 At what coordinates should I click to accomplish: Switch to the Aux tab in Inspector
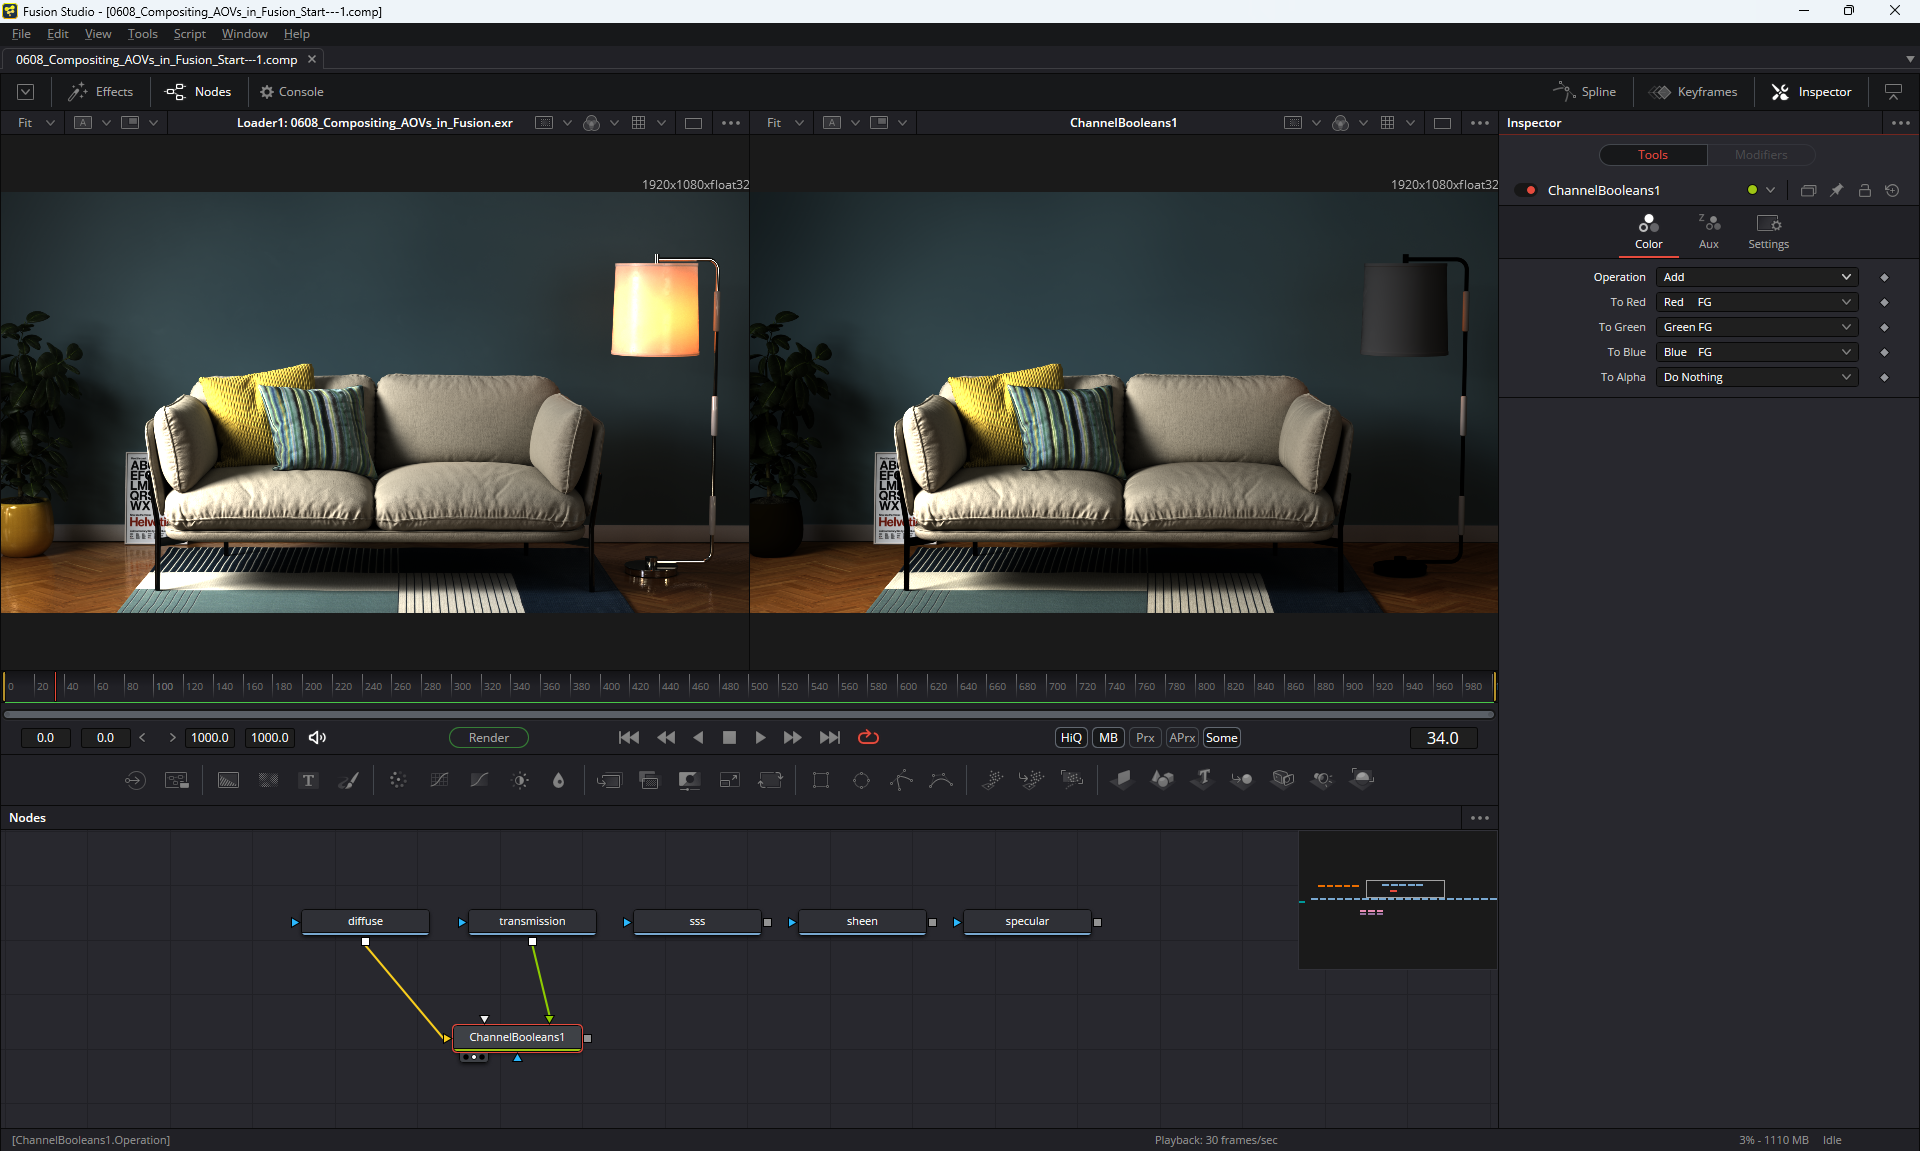(1708, 231)
